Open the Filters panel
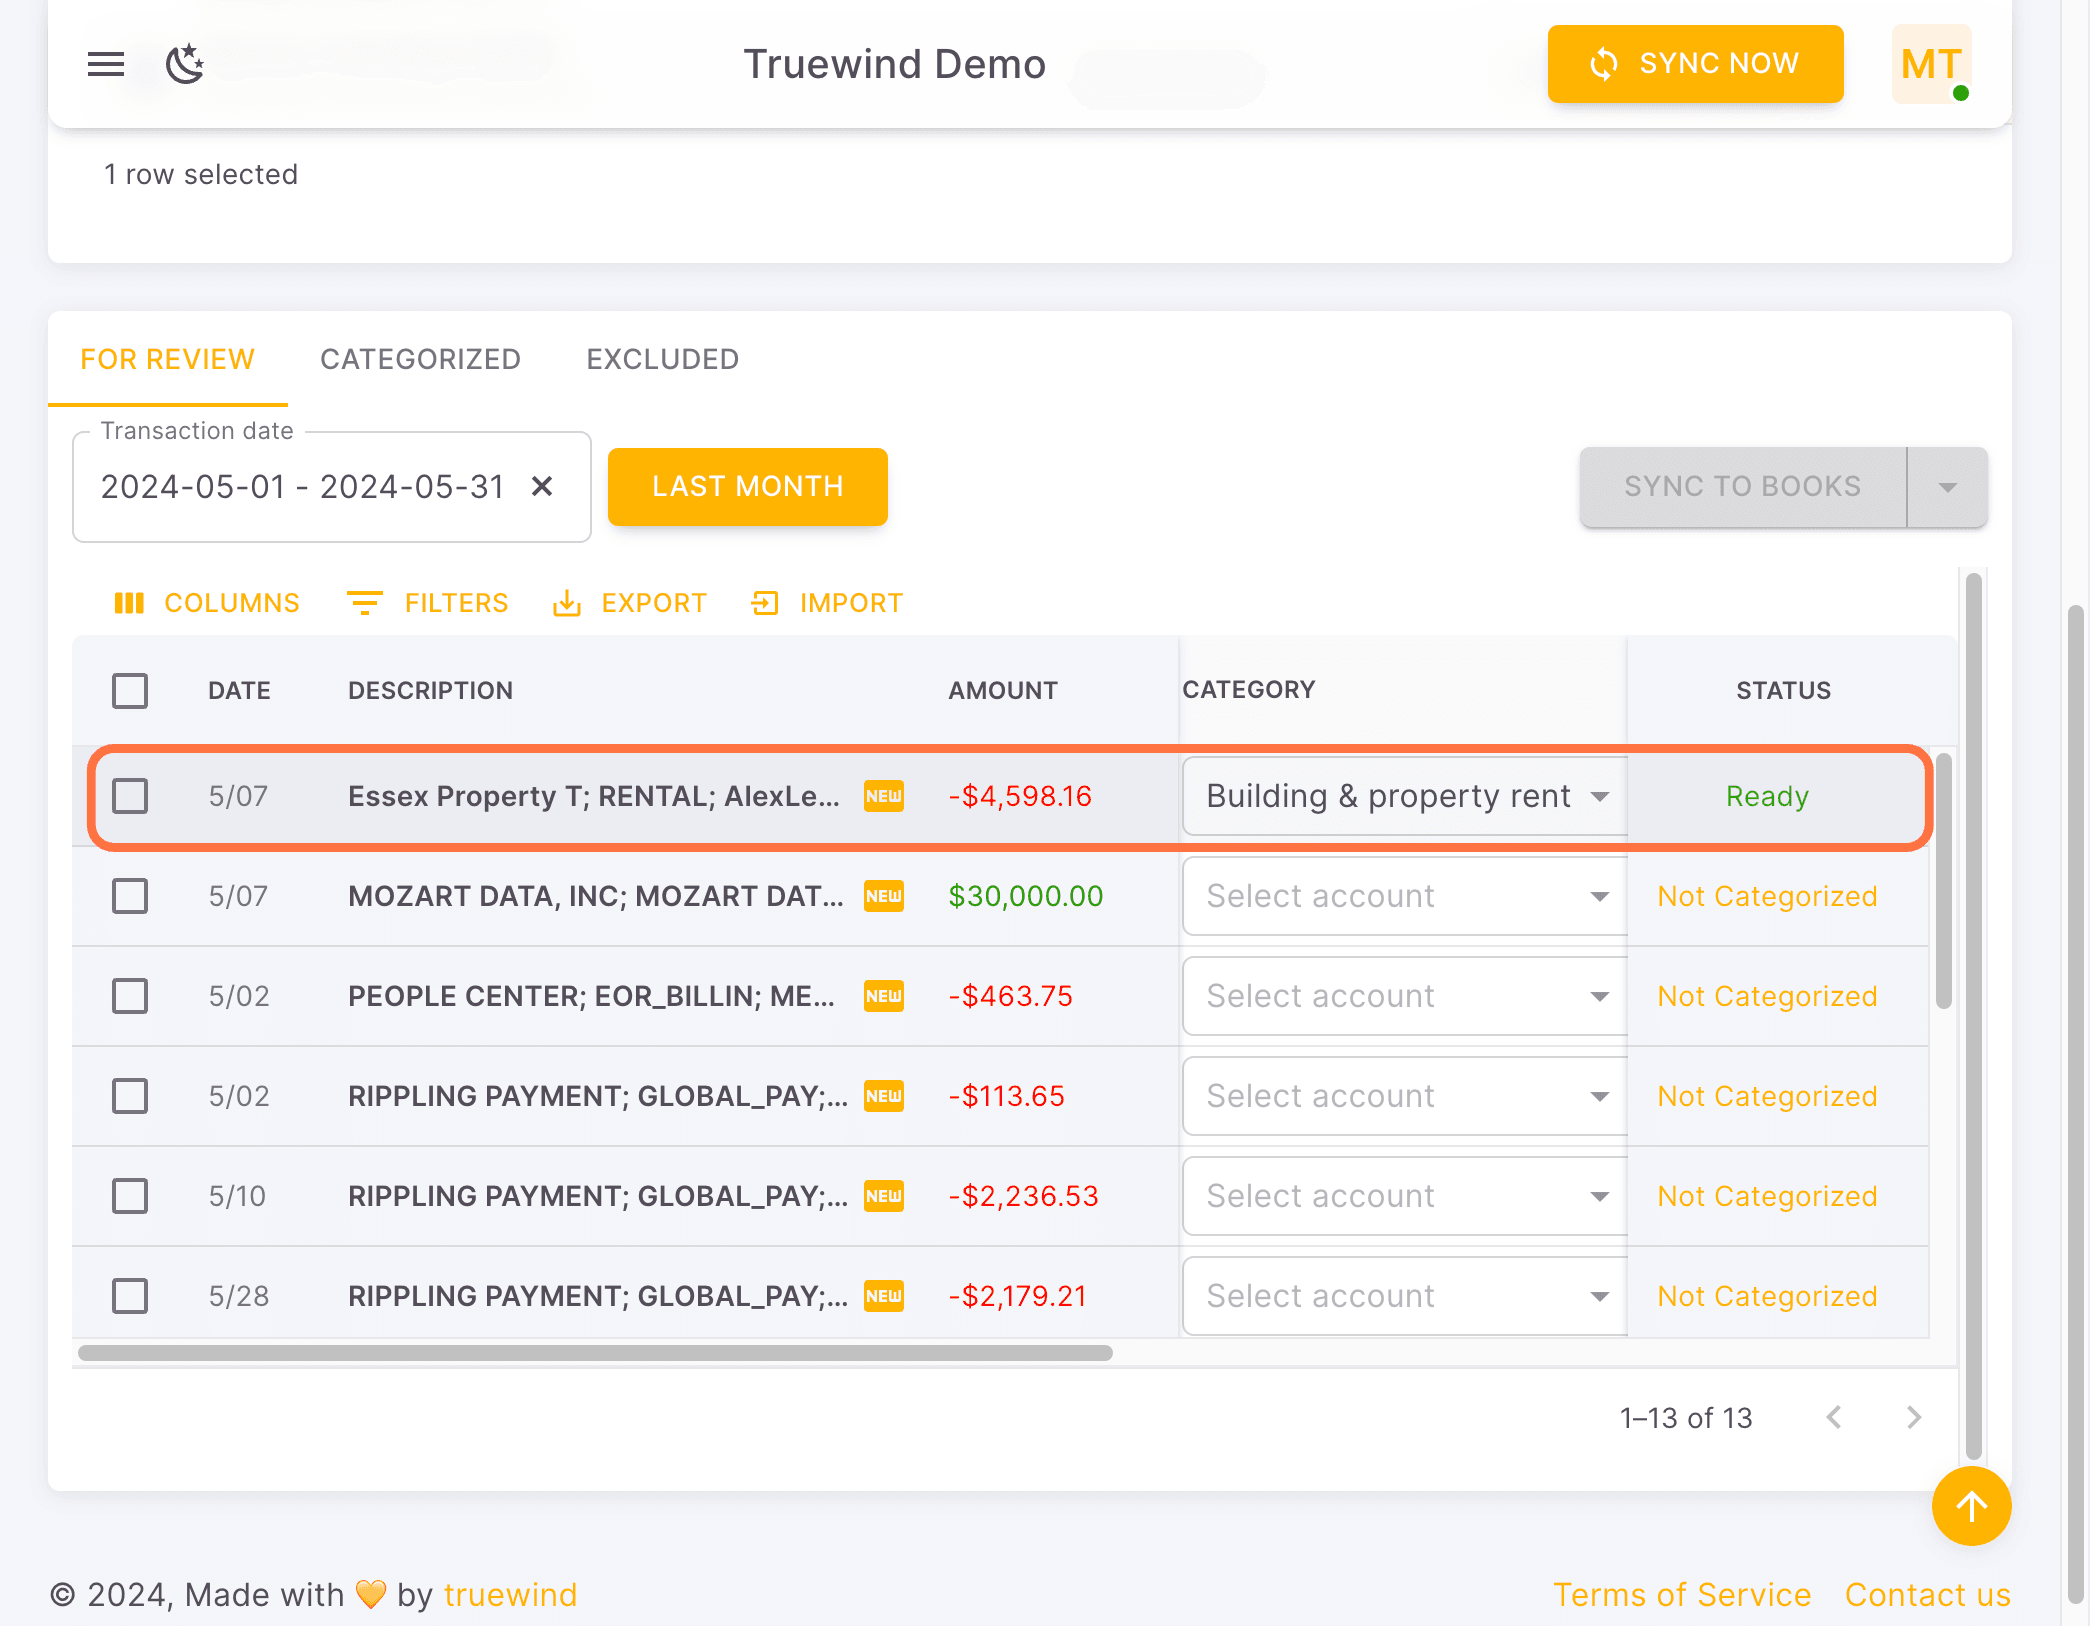The image size is (2090, 1626). pos(365,602)
